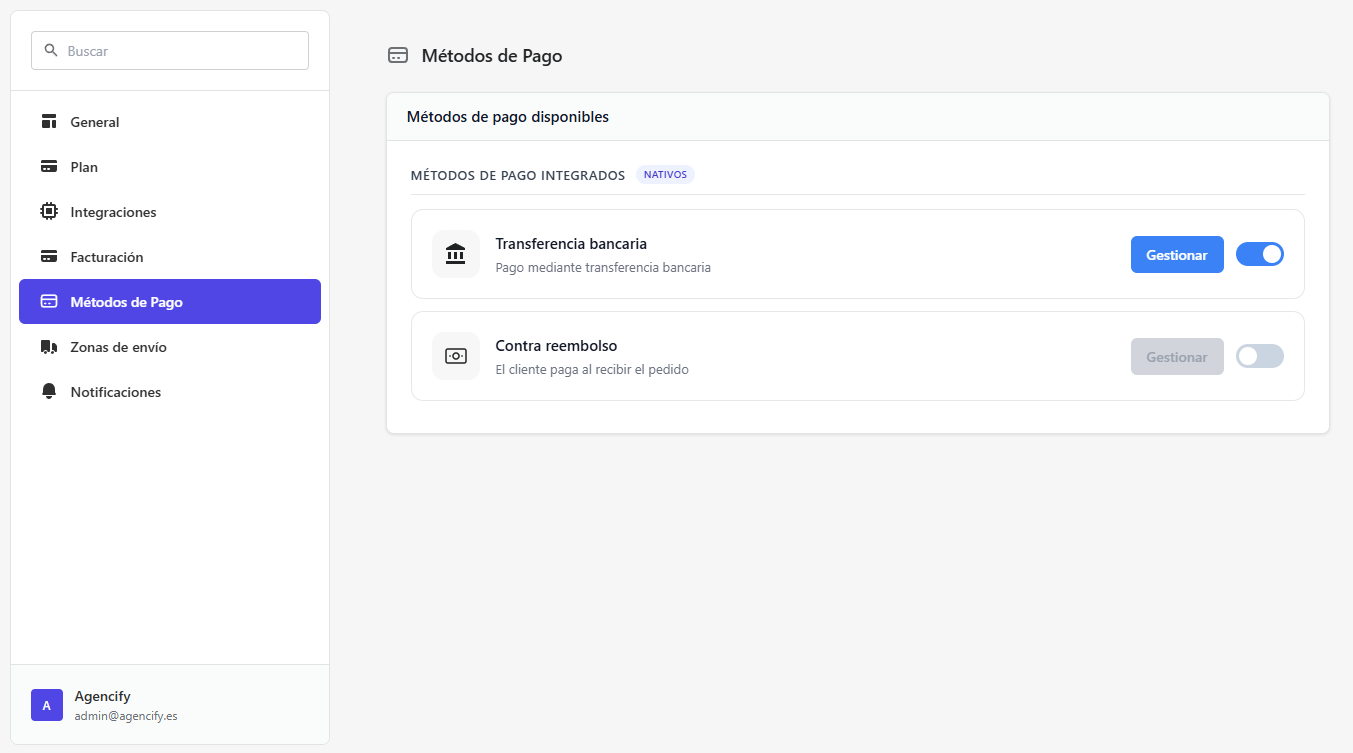Click the Plan card icon in sidebar
The image size is (1353, 753).
(49, 167)
